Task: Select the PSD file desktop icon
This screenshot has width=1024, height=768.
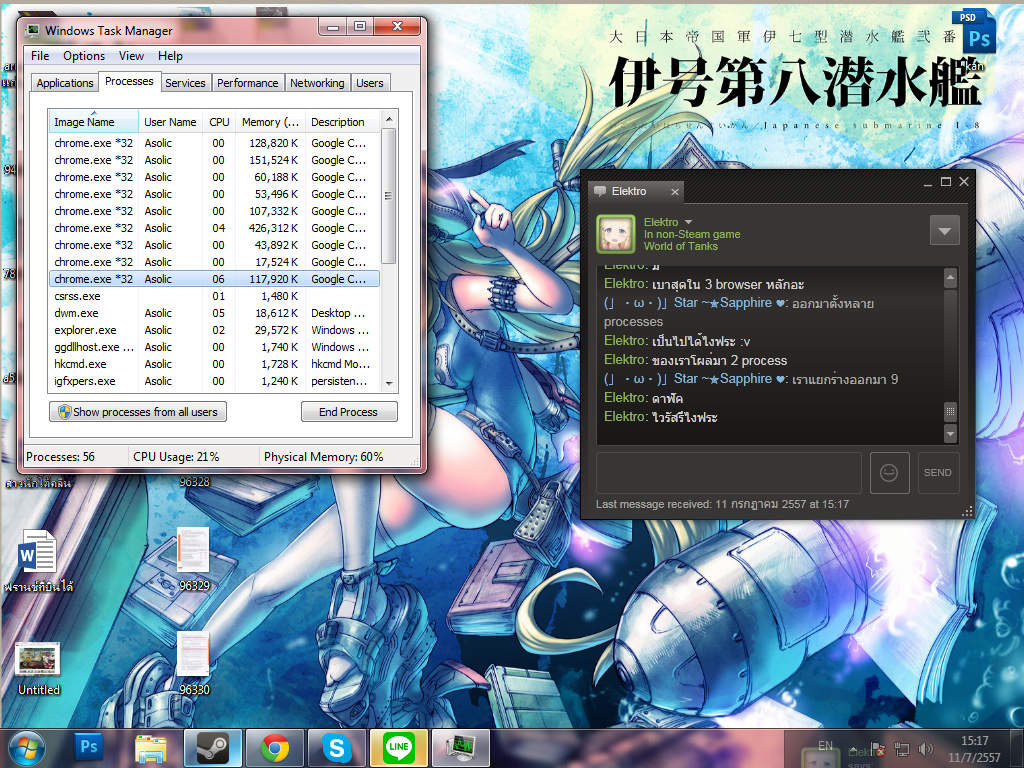Action: (974, 38)
